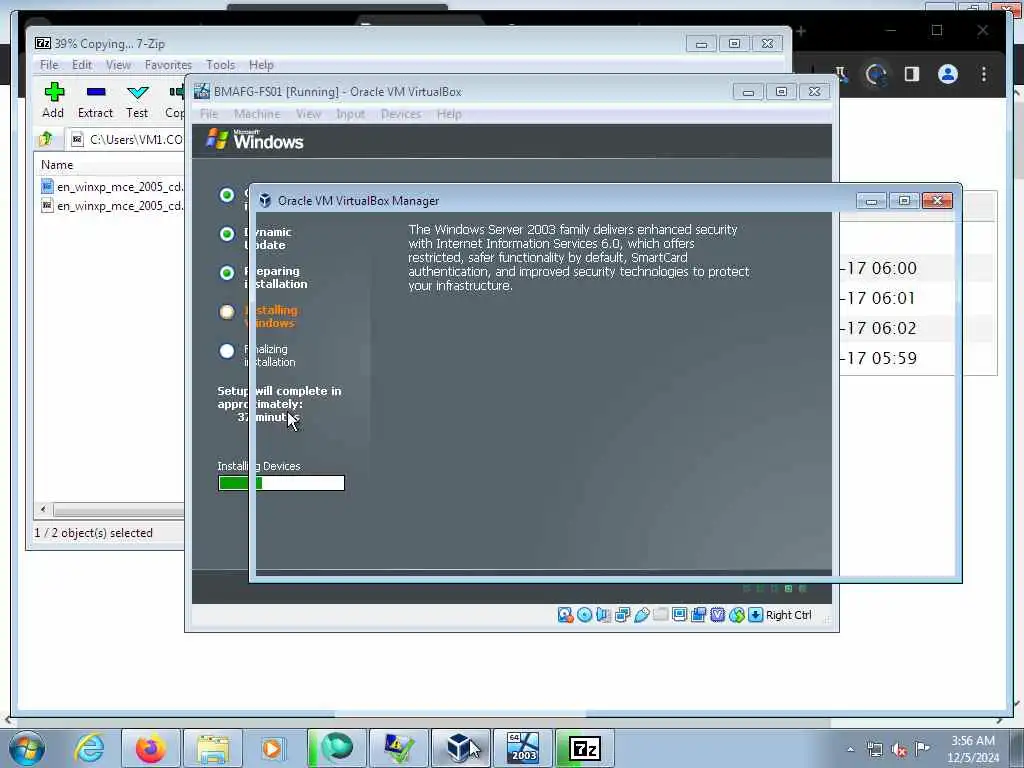This screenshot has width=1024, height=768.
Task: Click '1 / 2 object(s) selected' status text
Action: (93, 533)
